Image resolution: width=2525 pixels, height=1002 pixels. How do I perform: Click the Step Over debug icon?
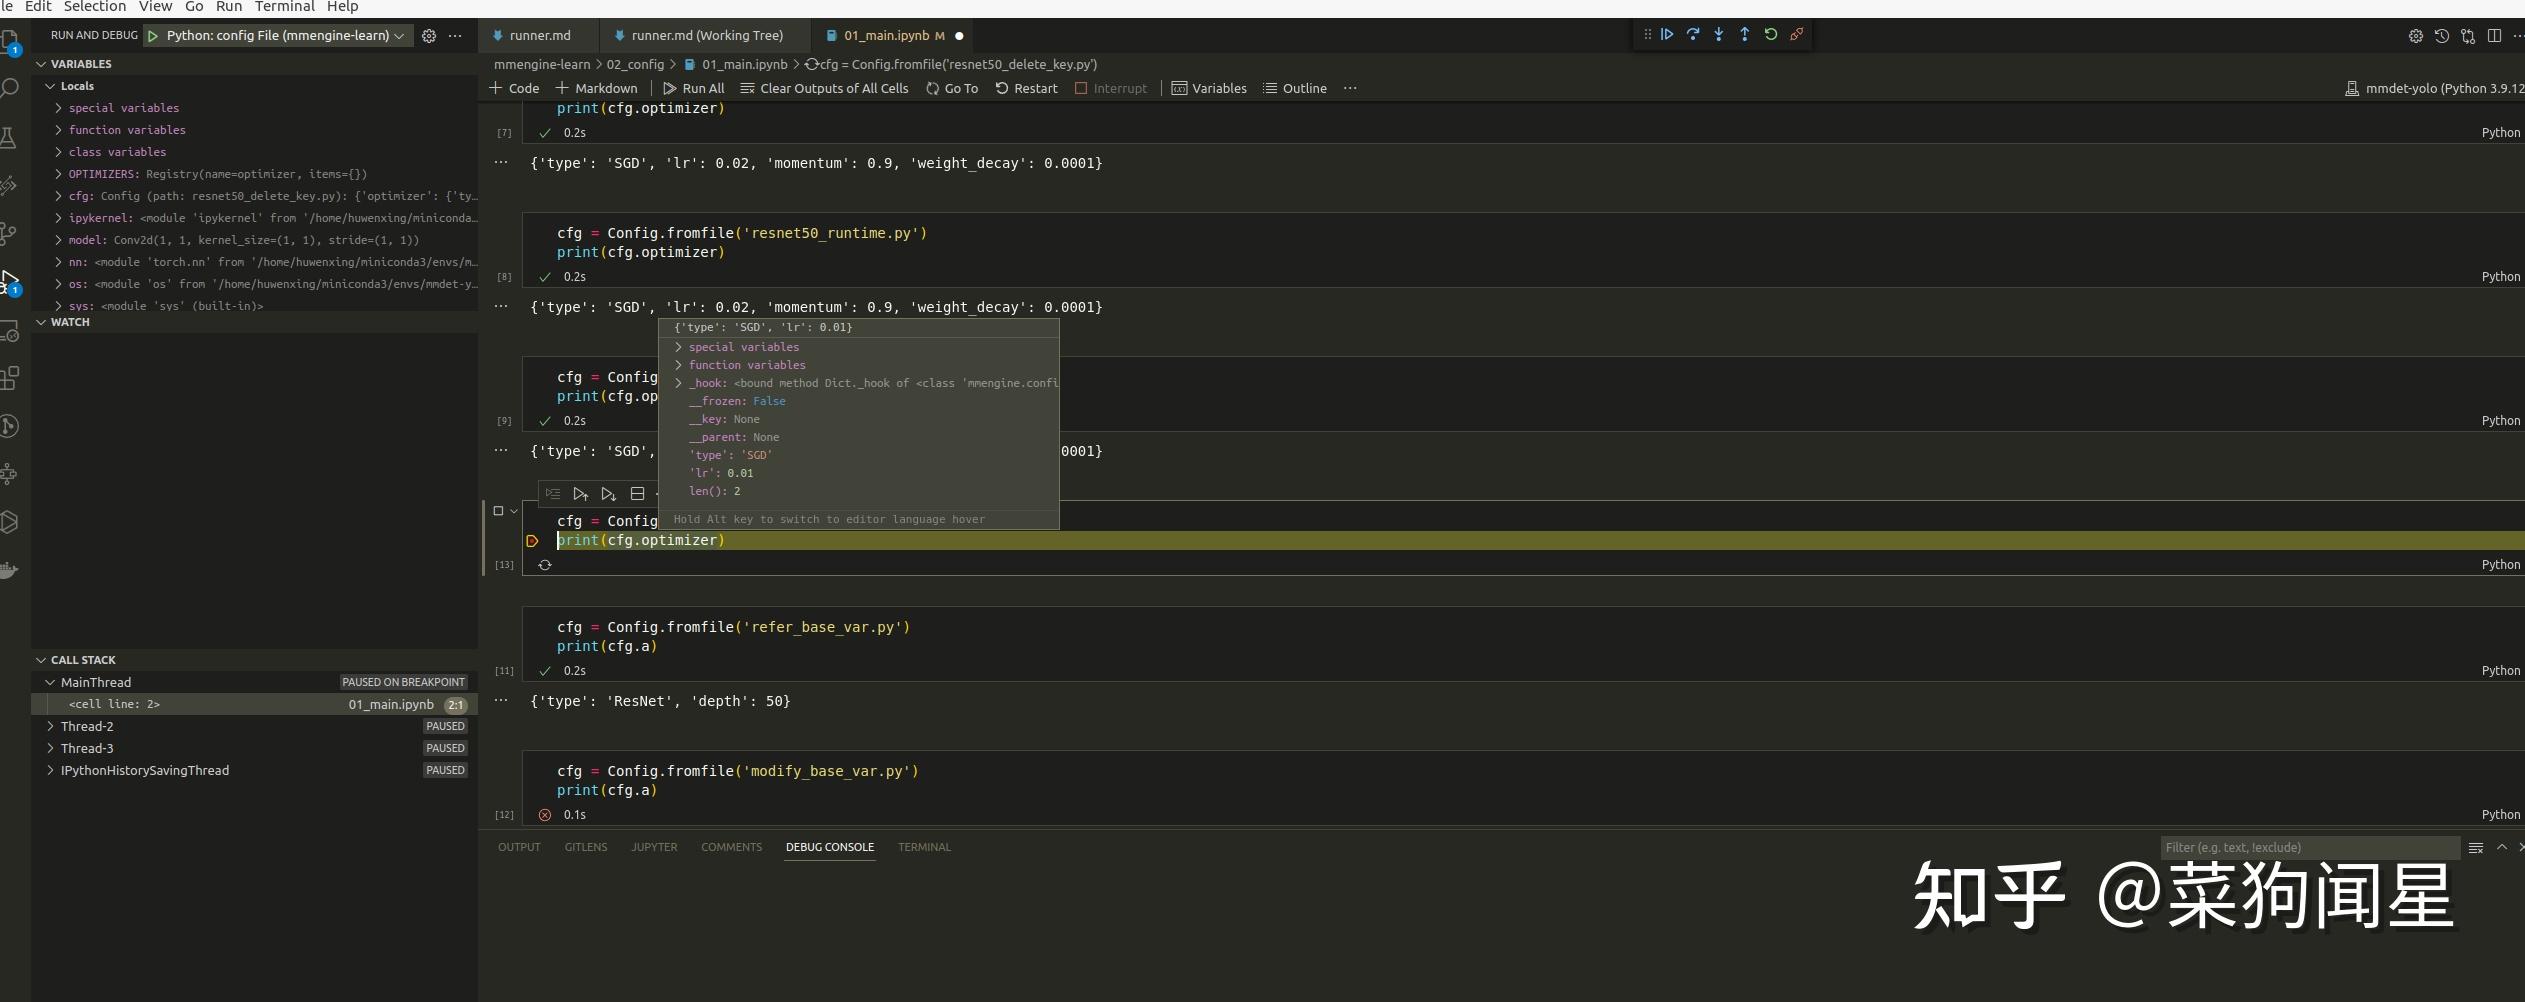pyautogui.click(x=1693, y=34)
